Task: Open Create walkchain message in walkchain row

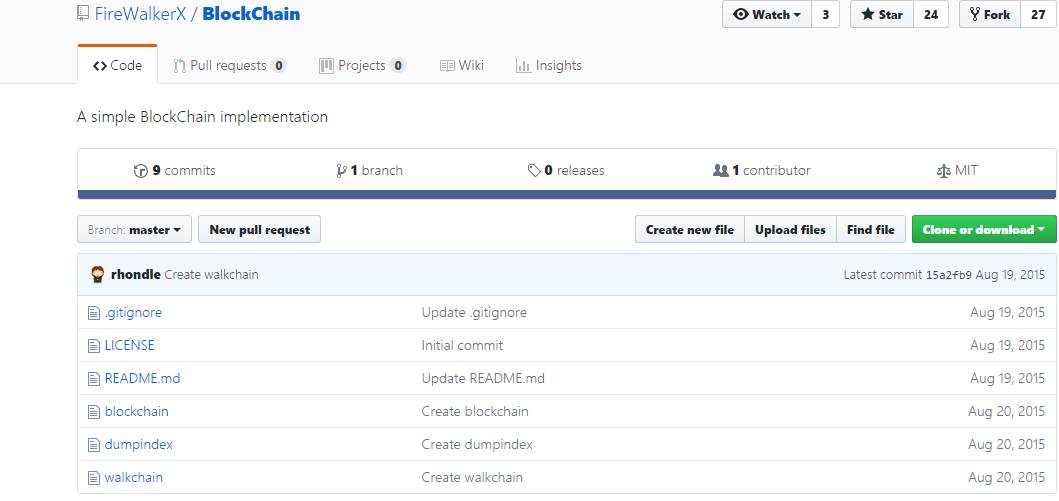Action: [472, 477]
